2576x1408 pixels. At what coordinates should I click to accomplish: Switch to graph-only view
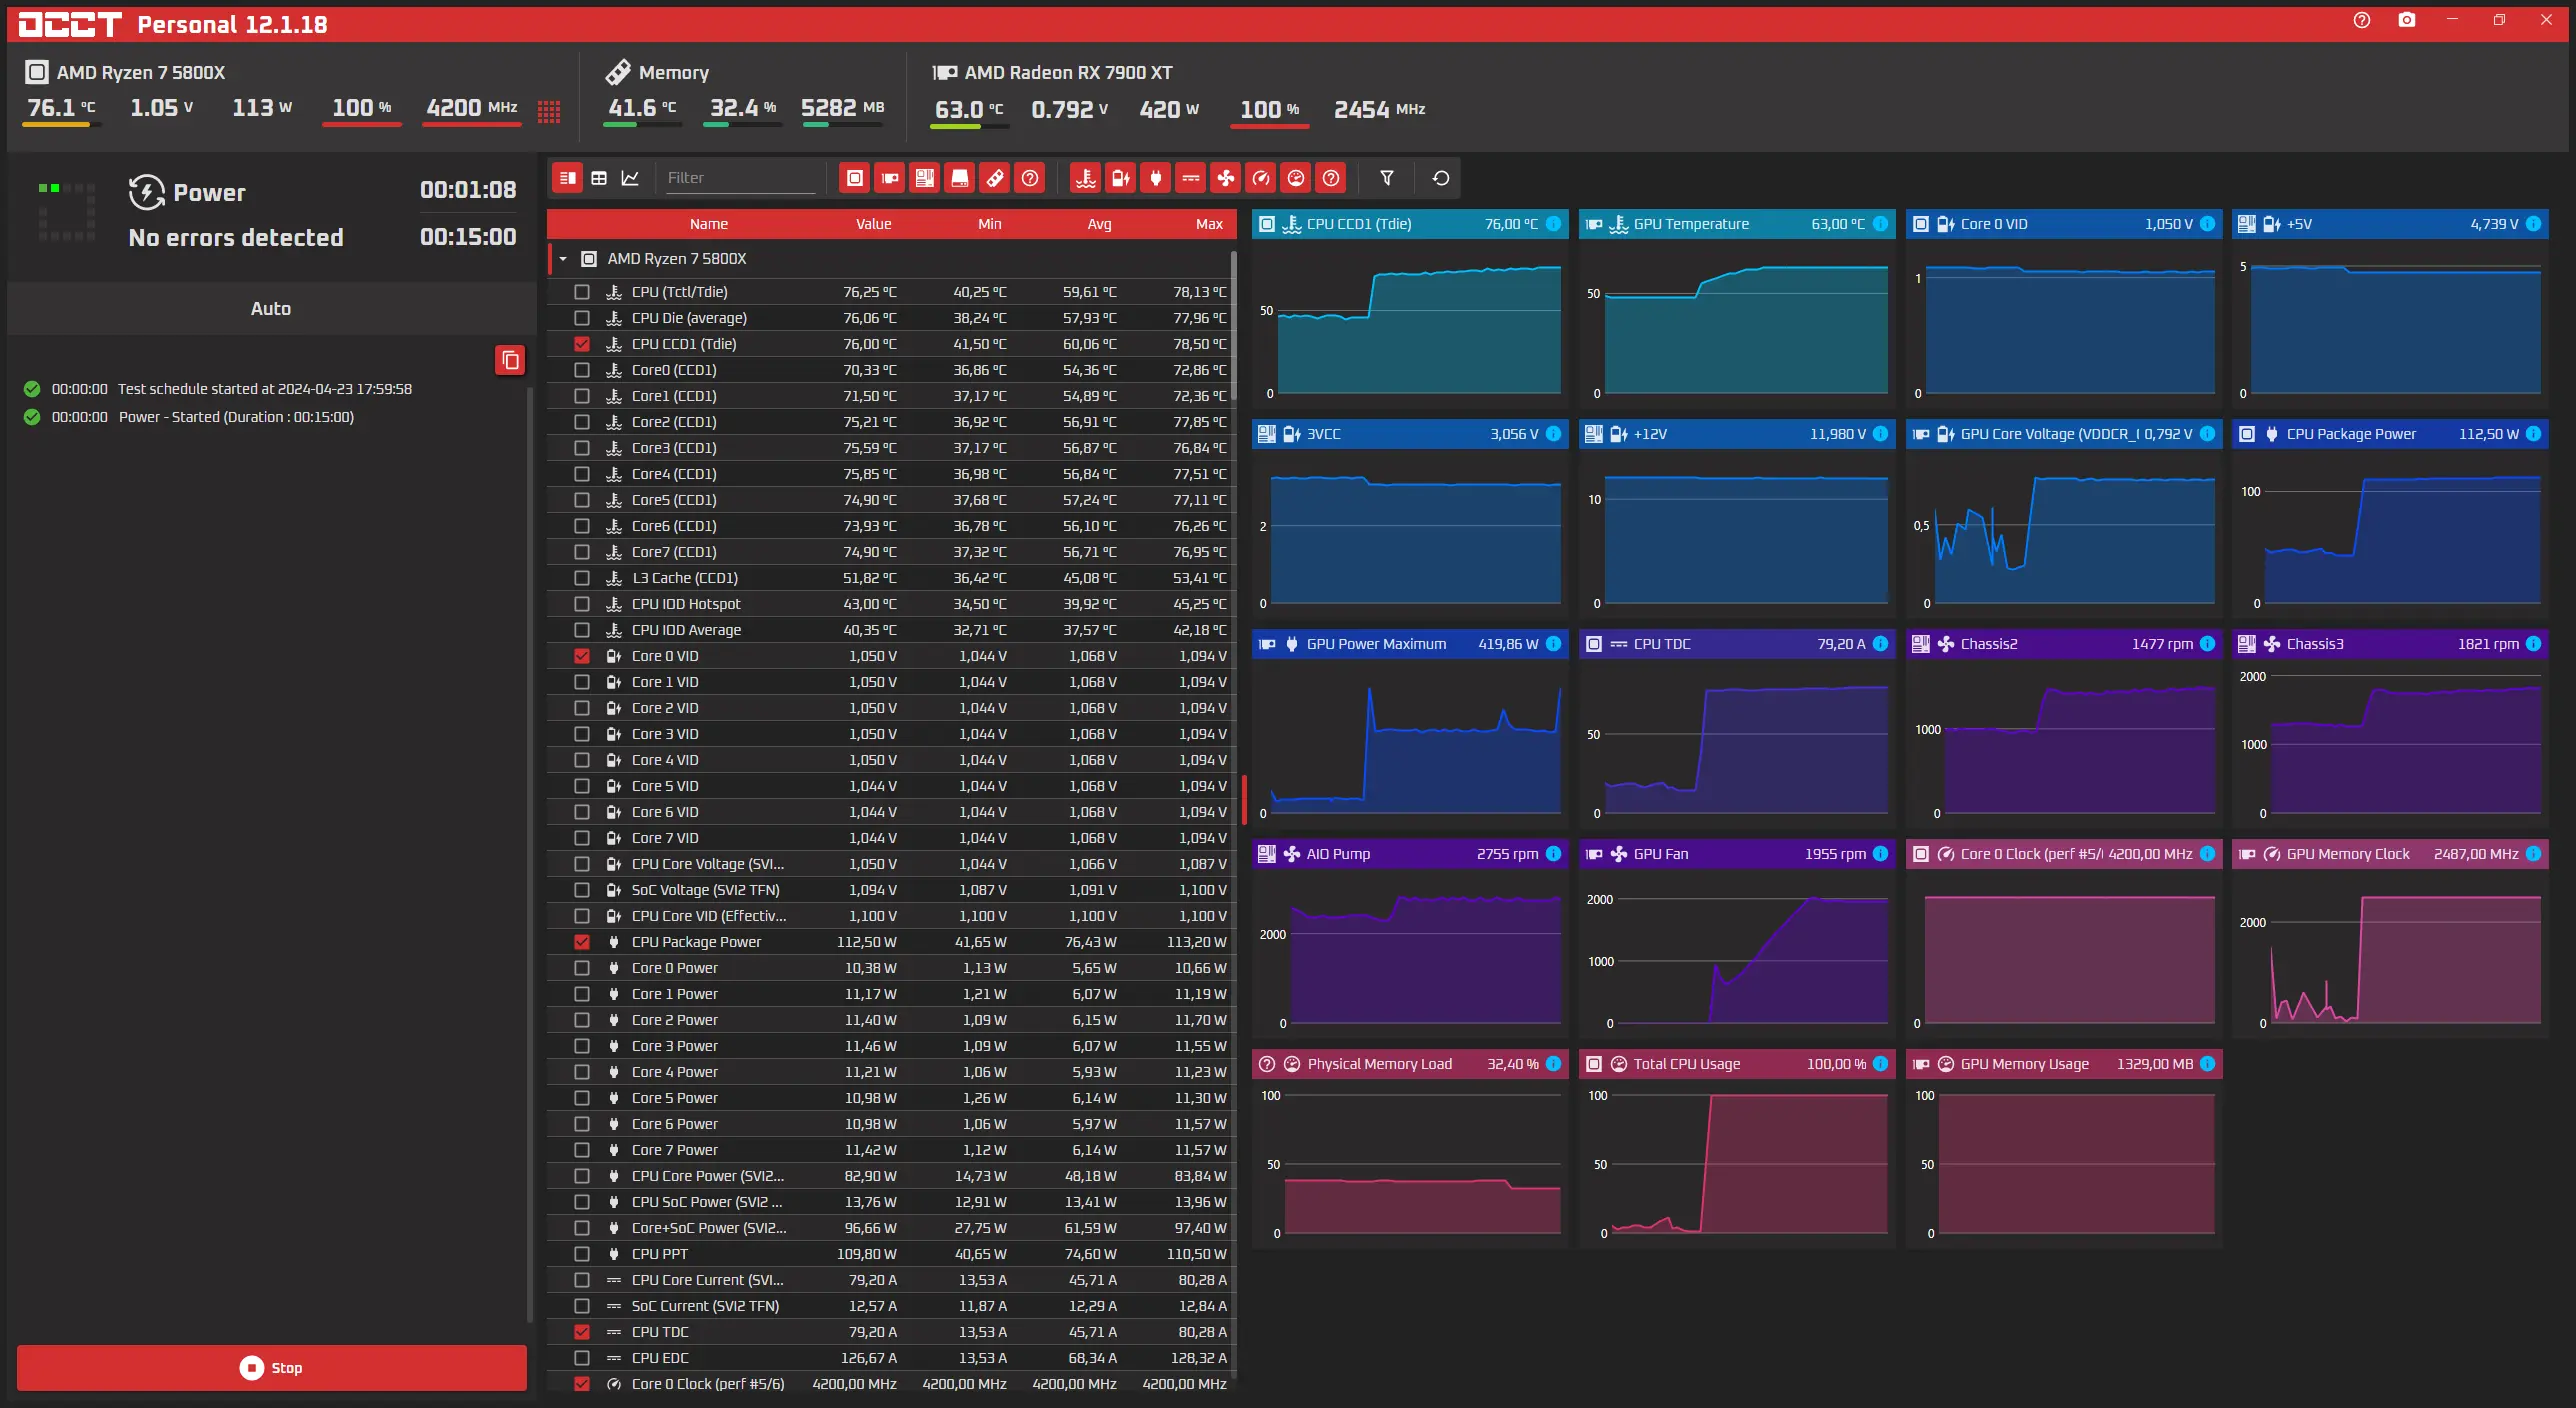click(x=630, y=178)
